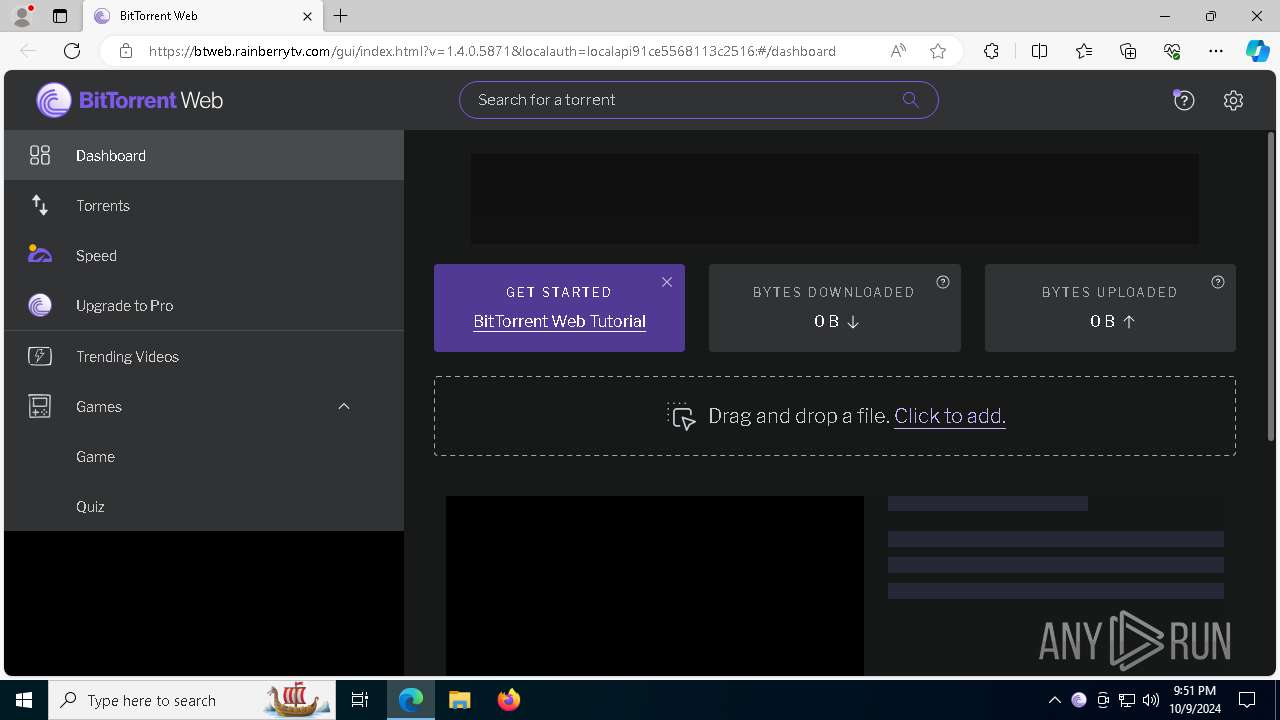
Task: Open the notification center
Action: coord(1247,700)
